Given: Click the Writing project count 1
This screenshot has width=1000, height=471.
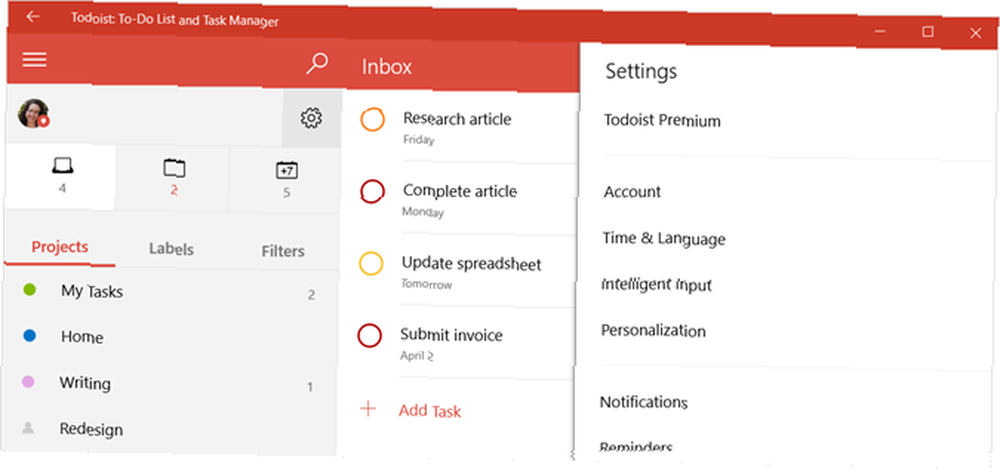Looking at the screenshot, I should 310,387.
